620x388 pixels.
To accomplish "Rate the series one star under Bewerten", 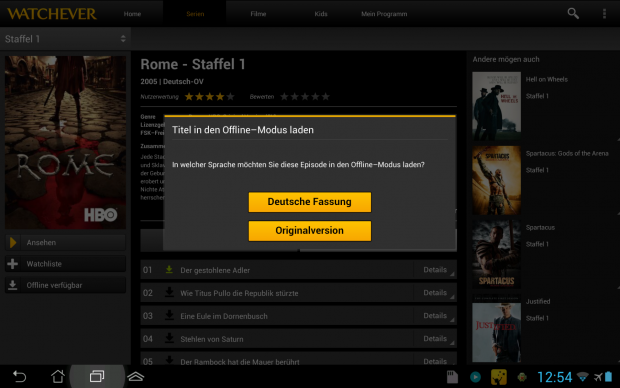I will click(284, 97).
